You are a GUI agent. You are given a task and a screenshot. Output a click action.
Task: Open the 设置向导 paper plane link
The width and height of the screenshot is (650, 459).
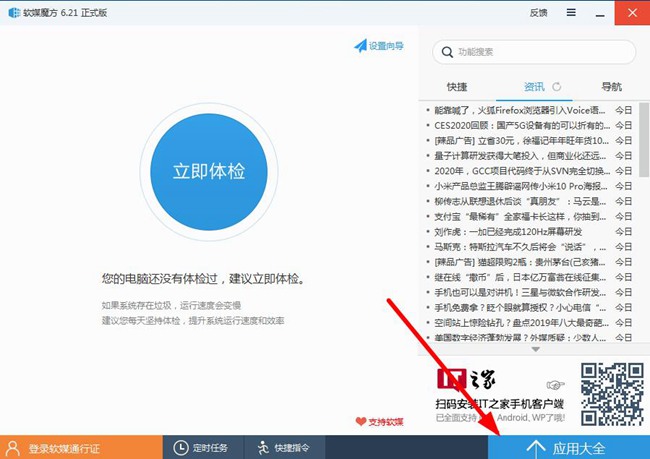tap(379, 46)
